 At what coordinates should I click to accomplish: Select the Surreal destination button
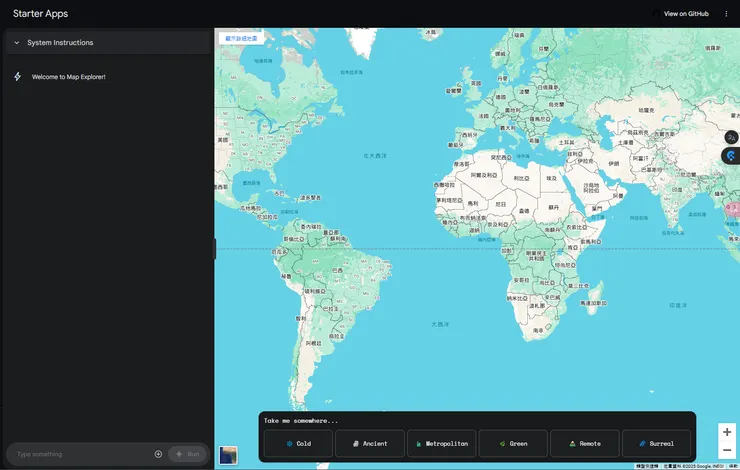[656, 444]
